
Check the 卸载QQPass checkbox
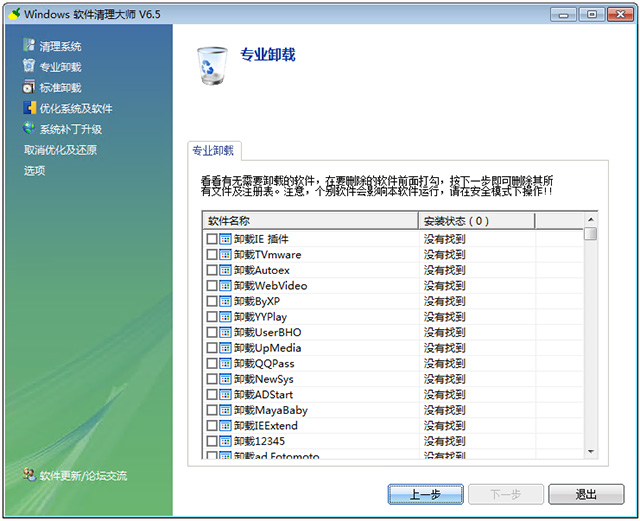click(212, 363)
